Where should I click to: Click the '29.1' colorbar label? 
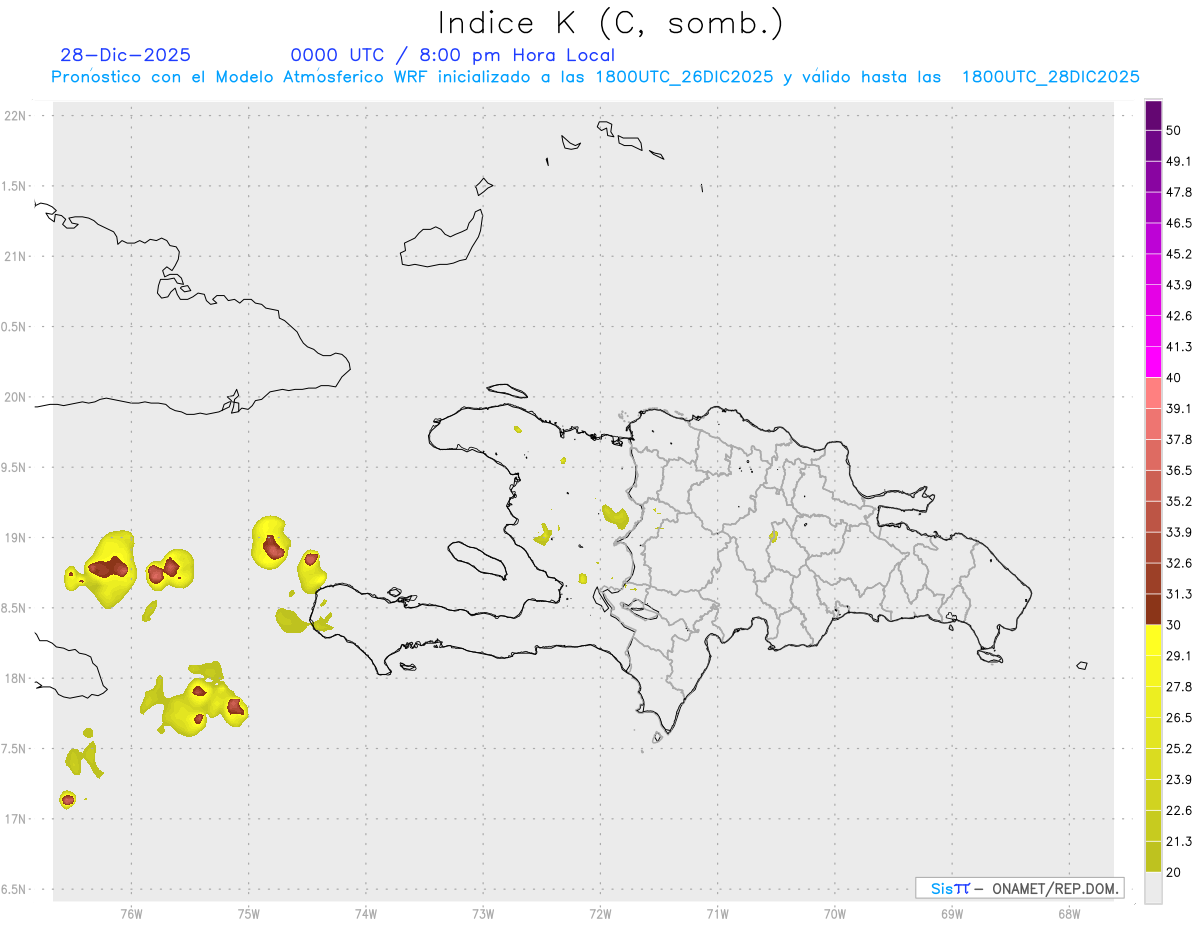pyautogui.click(x=1179, y=656)
